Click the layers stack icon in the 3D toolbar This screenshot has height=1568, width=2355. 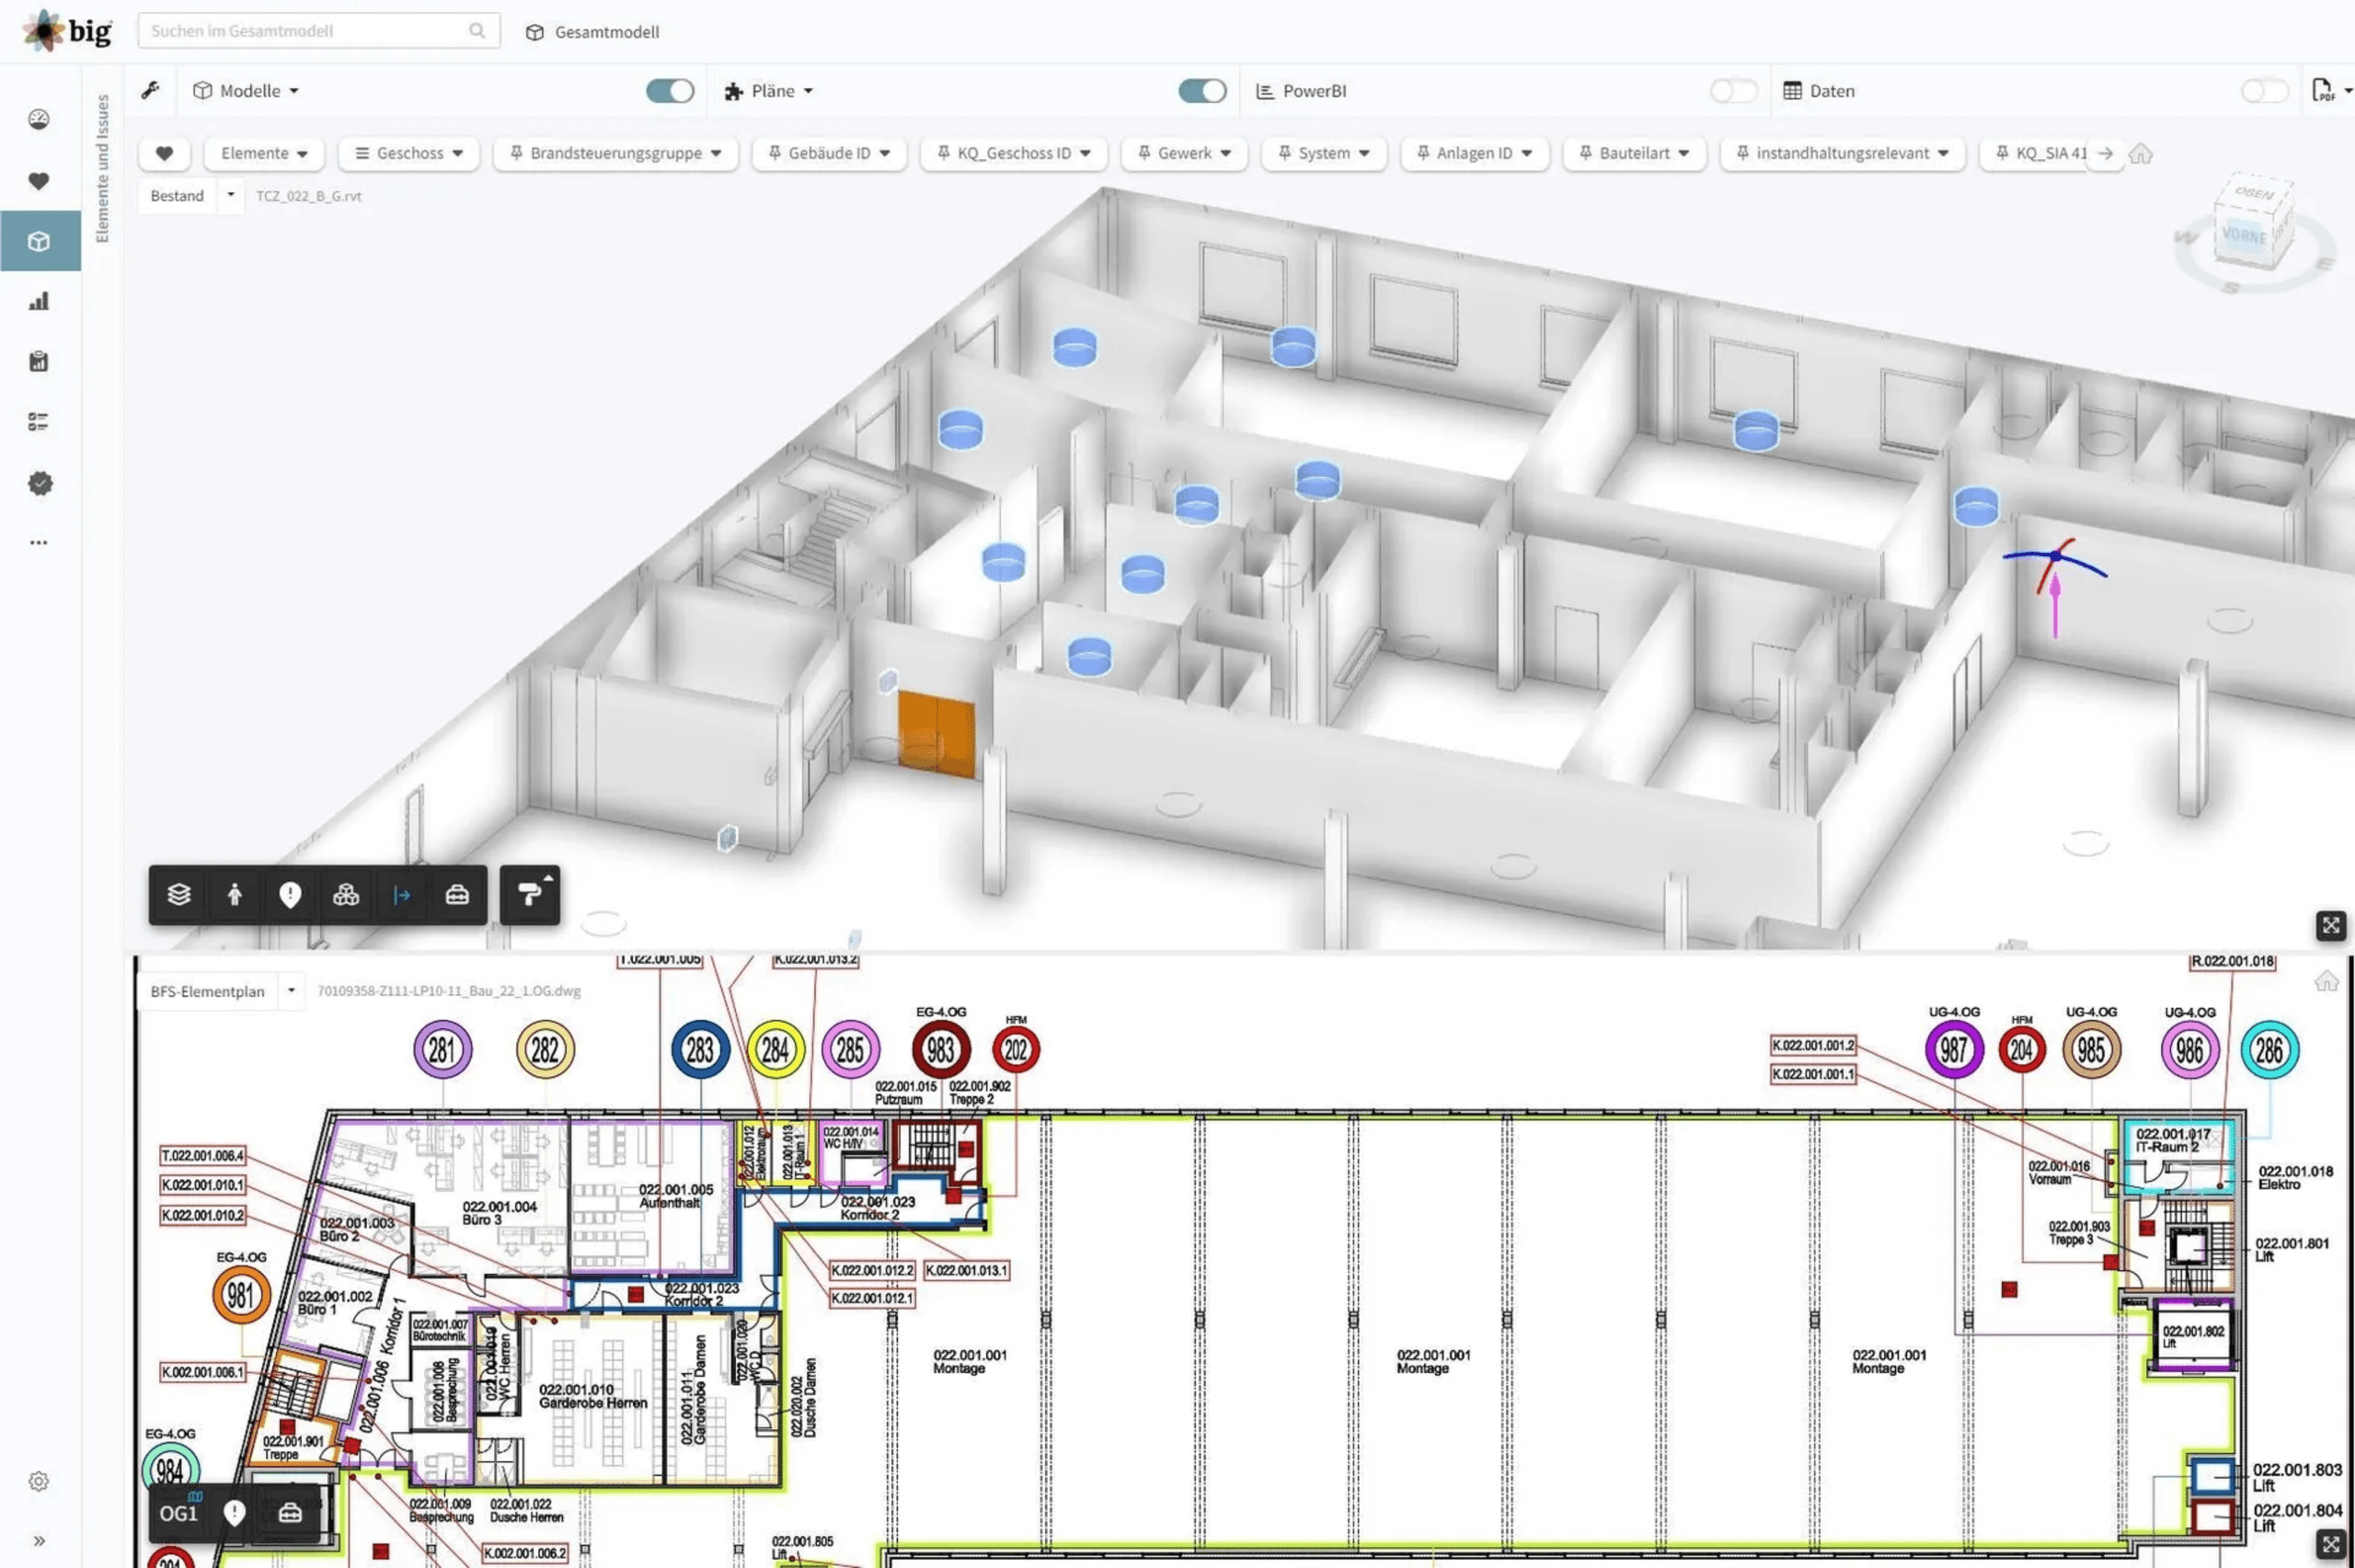tap(179, 894)
